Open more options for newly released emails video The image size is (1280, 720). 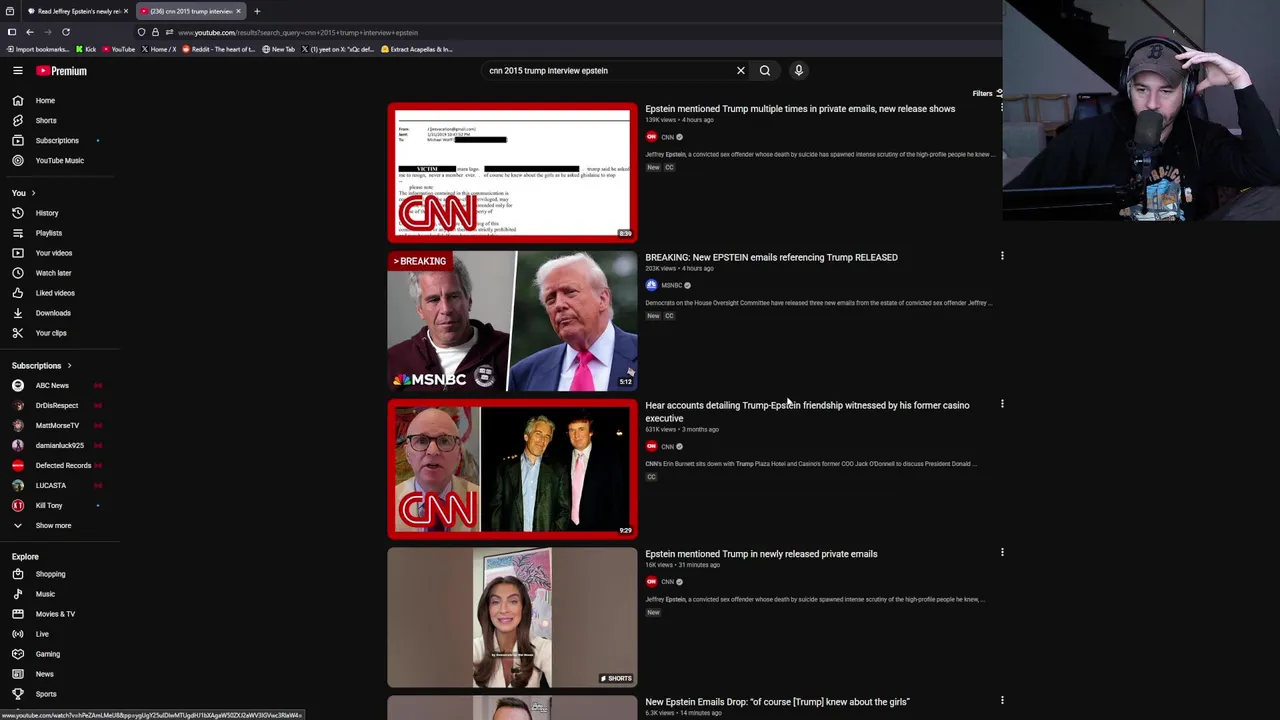(1002, 552)
